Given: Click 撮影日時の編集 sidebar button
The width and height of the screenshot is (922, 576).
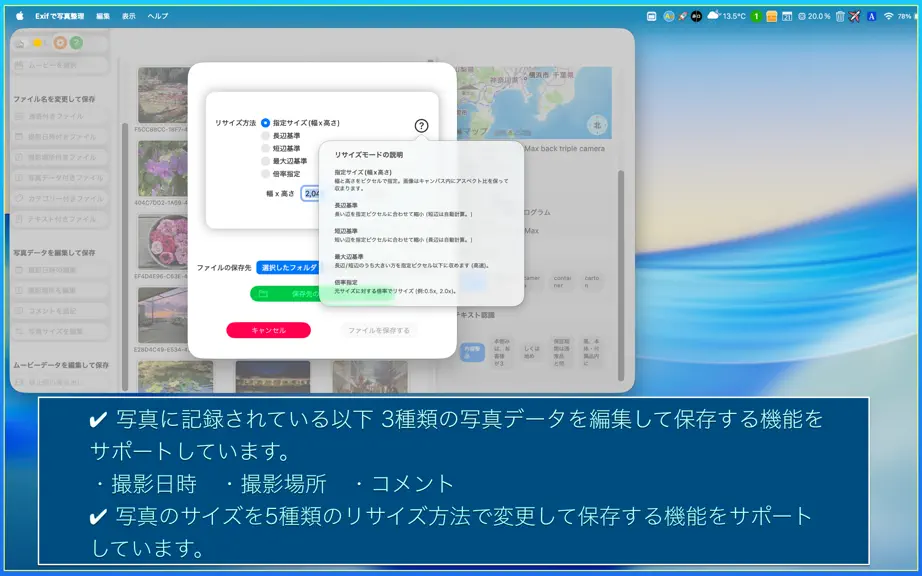Looking at the screenshot, I should tap(60, 270).
